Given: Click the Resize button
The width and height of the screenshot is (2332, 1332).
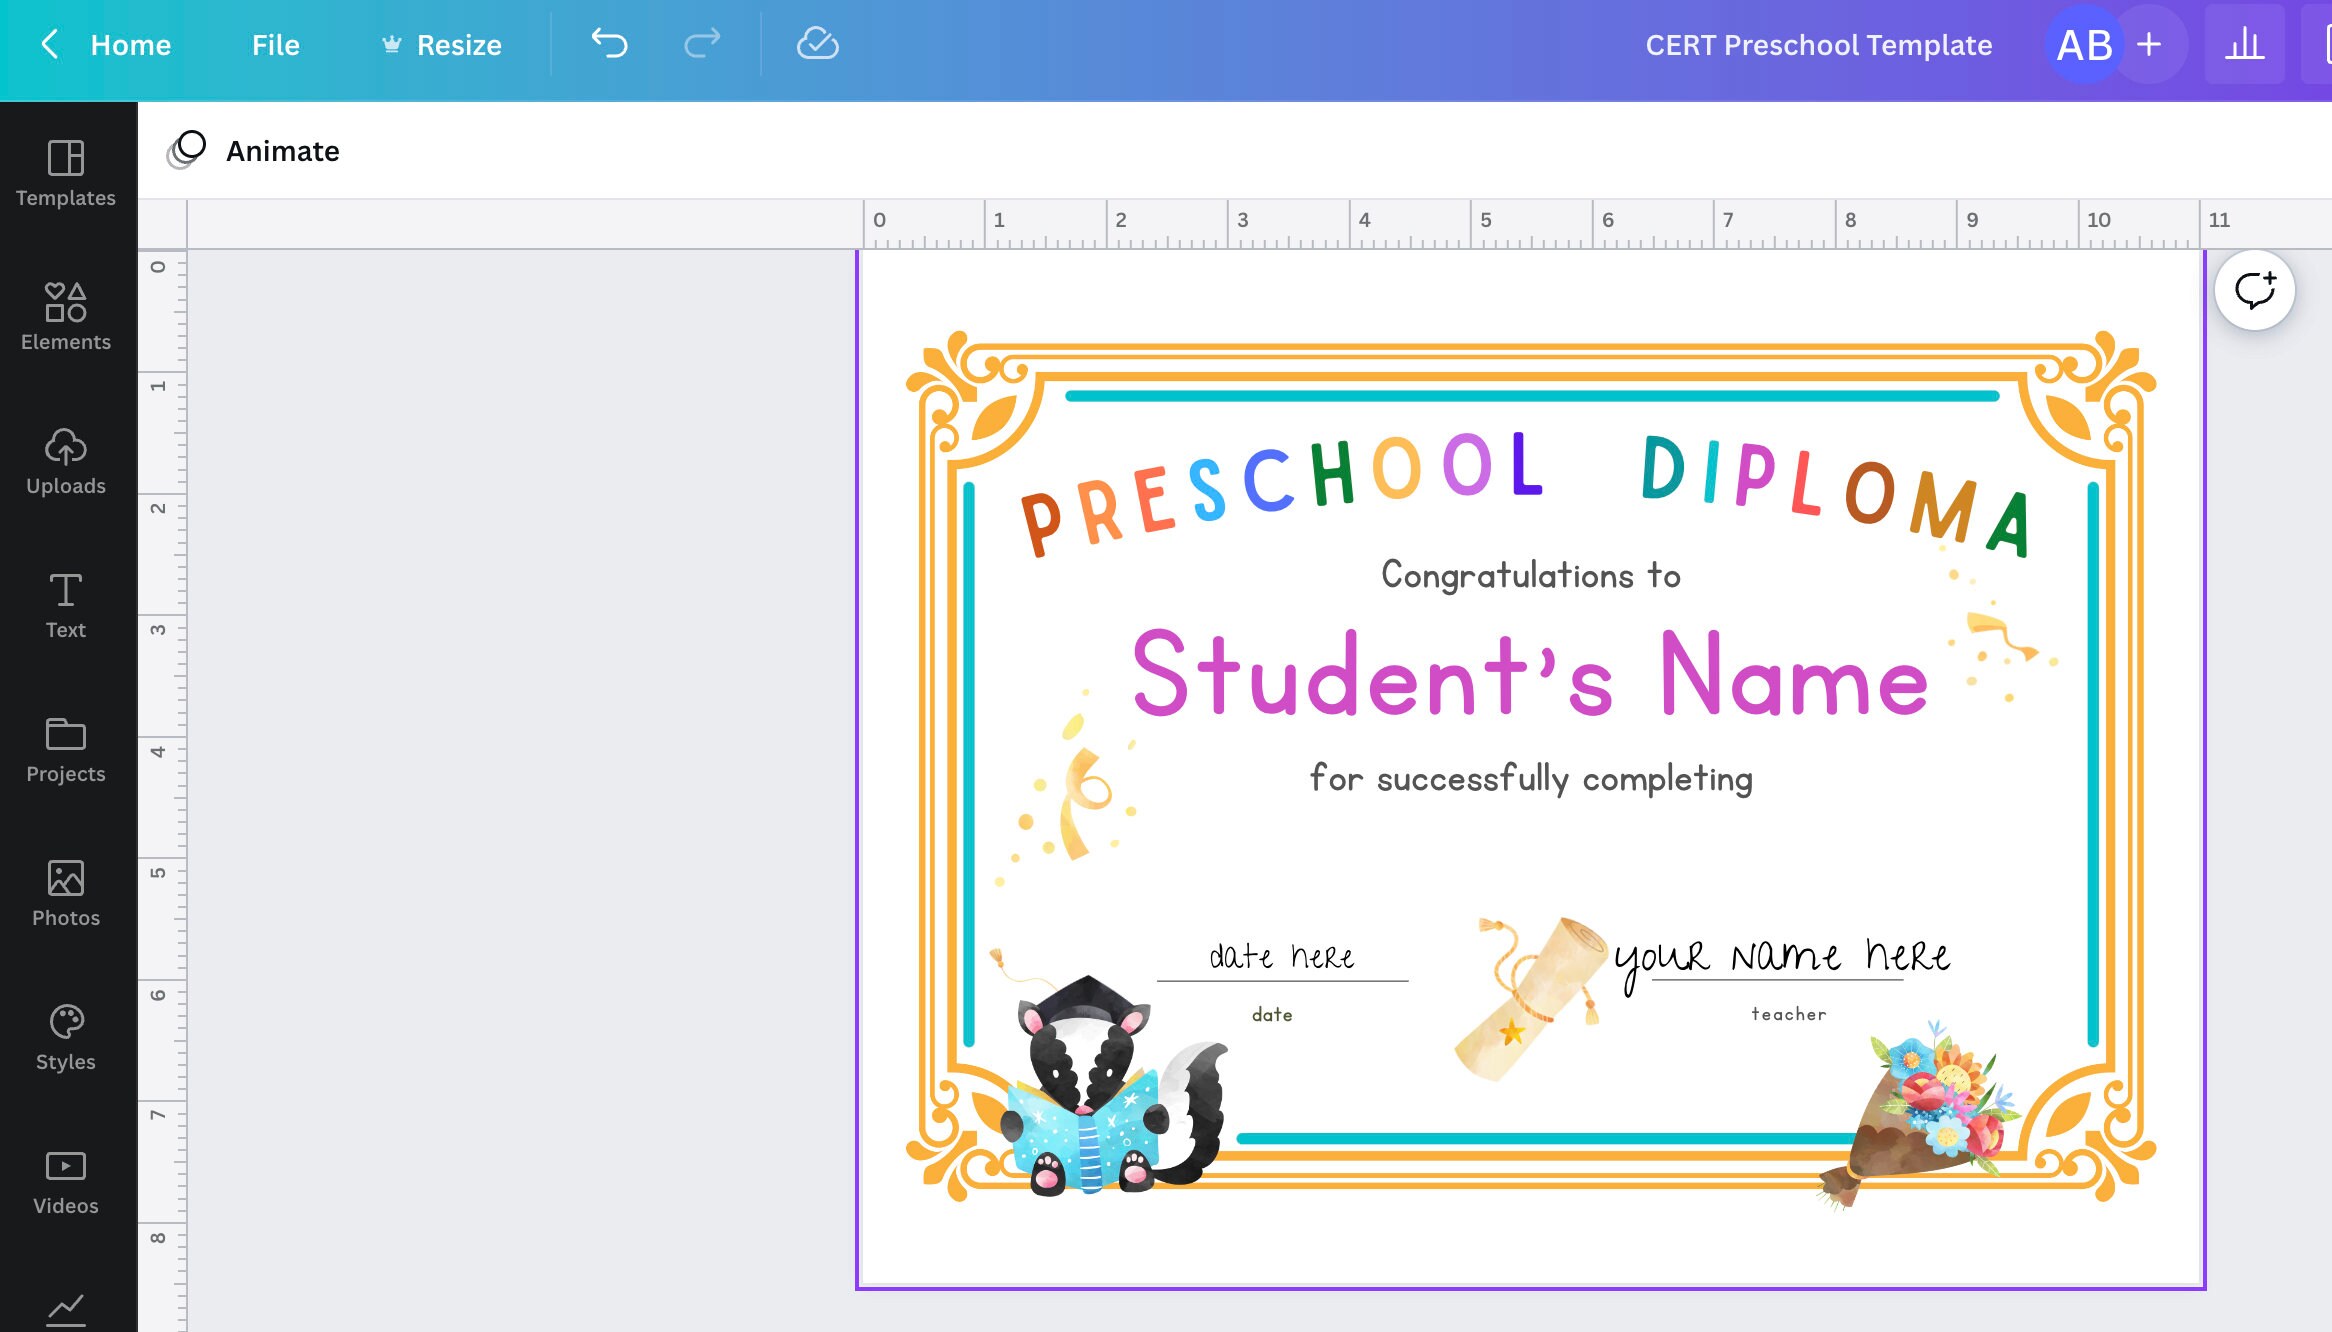Looking at the screenshot, I should pyautogui.click(x=442, y=44).
